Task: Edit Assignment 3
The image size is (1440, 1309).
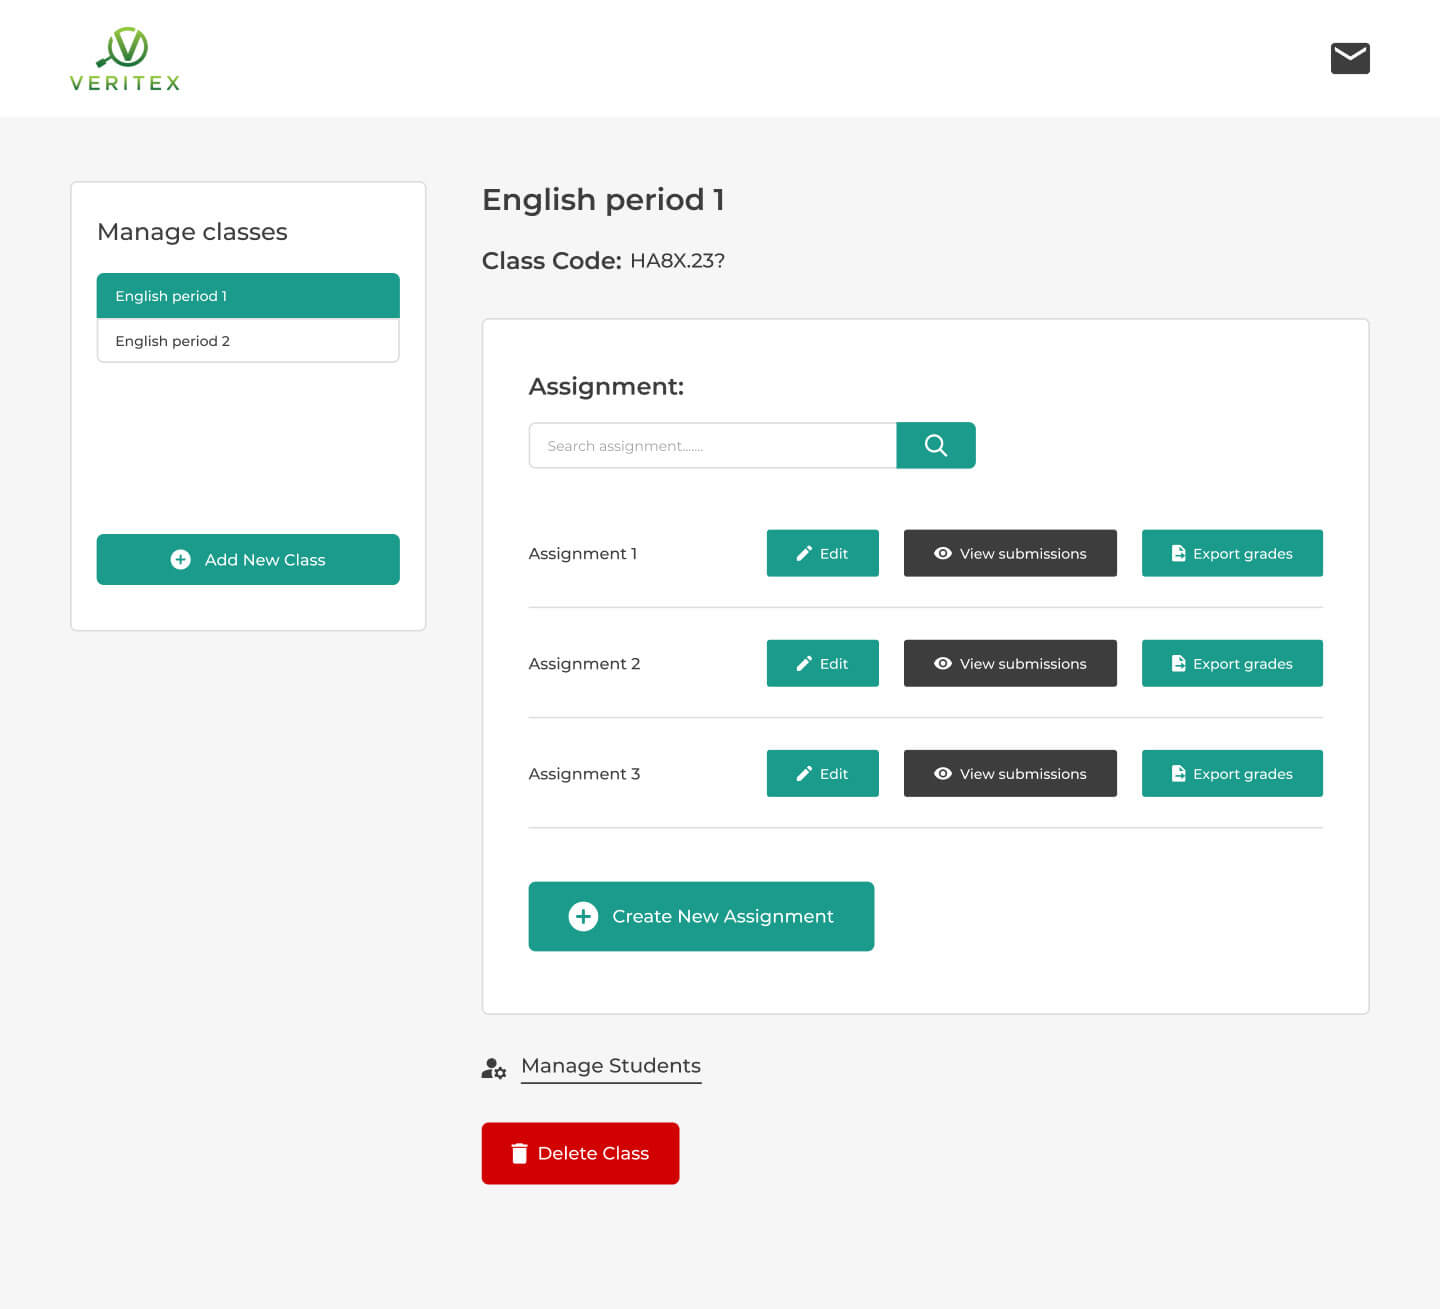Action: [x=822, y=773]
